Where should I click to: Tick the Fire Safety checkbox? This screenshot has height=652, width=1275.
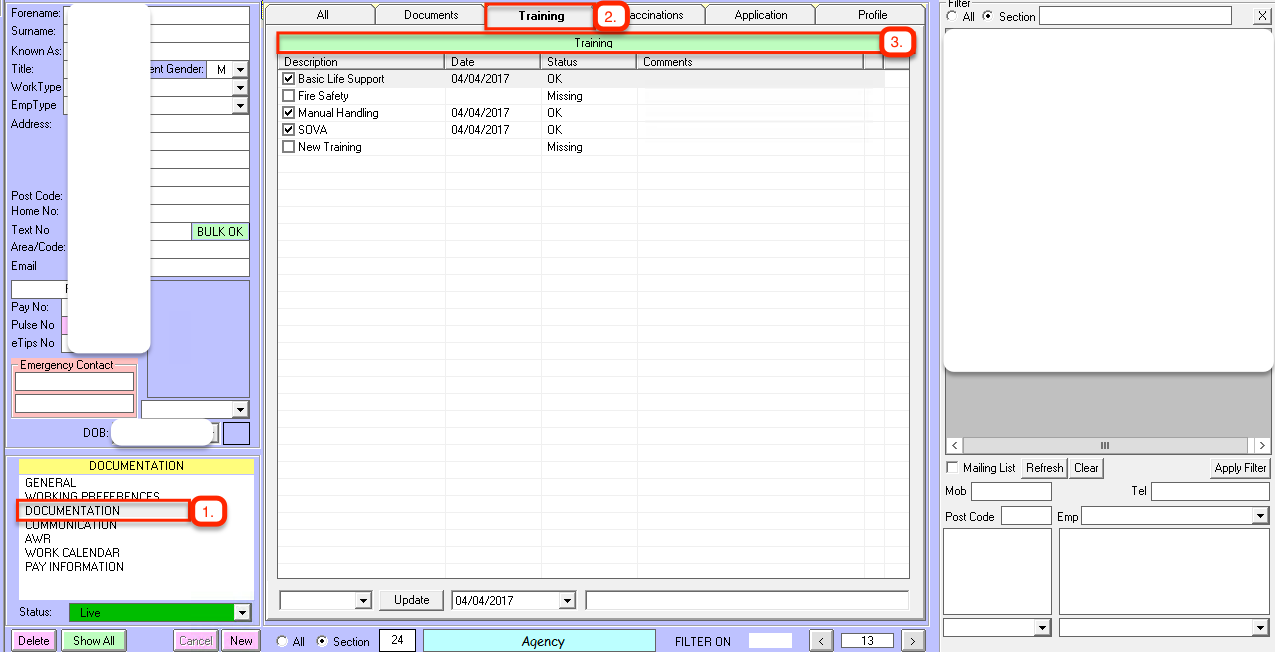coord(289,96)
